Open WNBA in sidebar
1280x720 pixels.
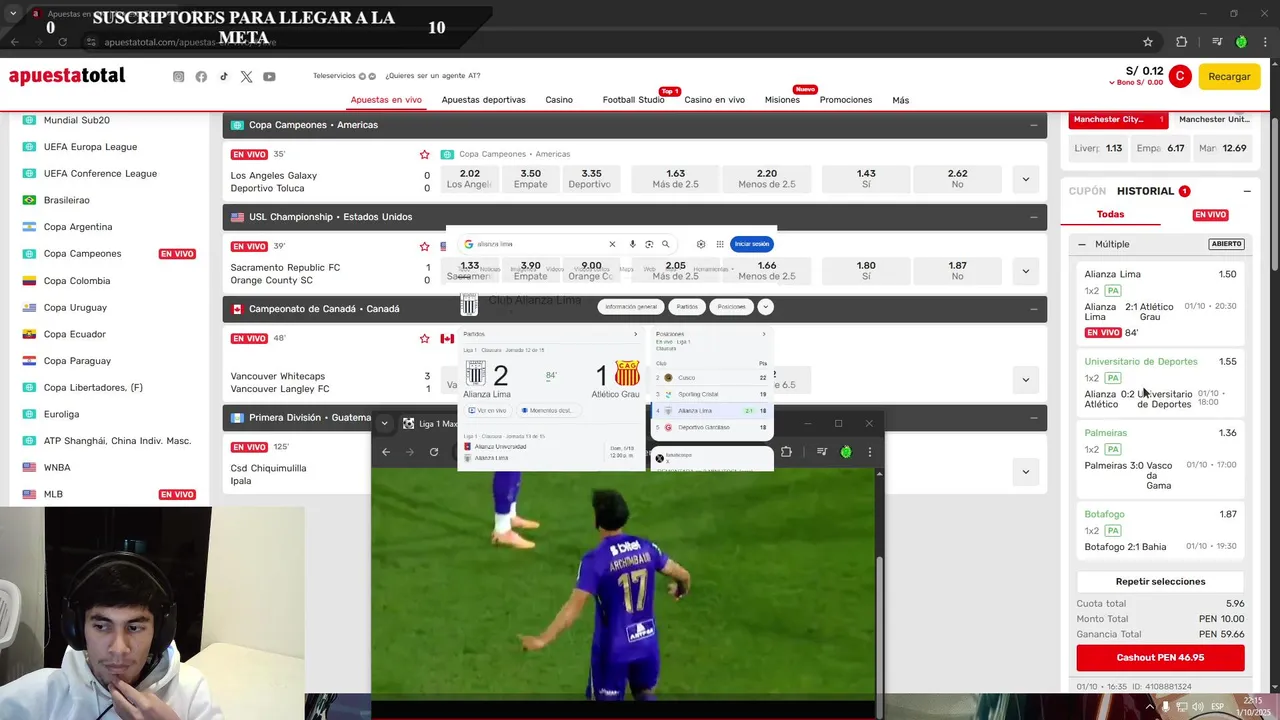[57, 467]
